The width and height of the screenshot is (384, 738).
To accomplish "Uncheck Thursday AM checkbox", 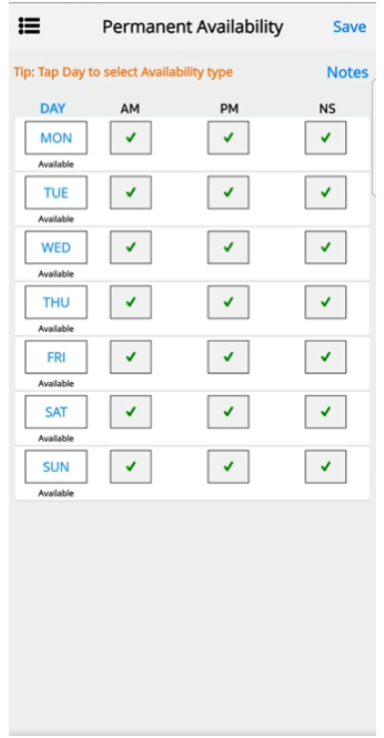I will coord(131,302).
